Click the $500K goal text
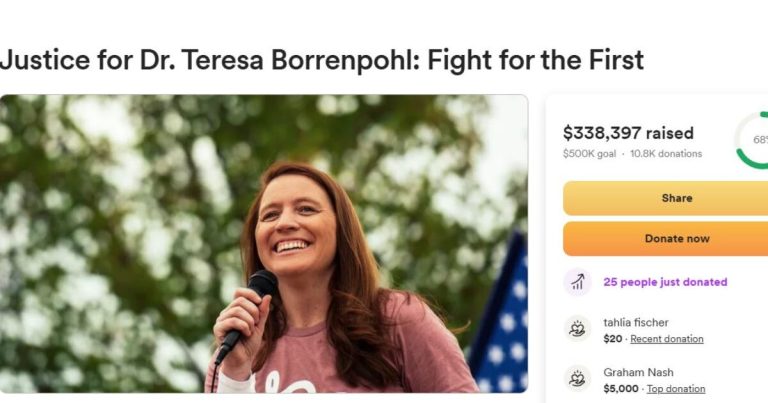Screen dimensions: 768x403 [x=589, y=154]
